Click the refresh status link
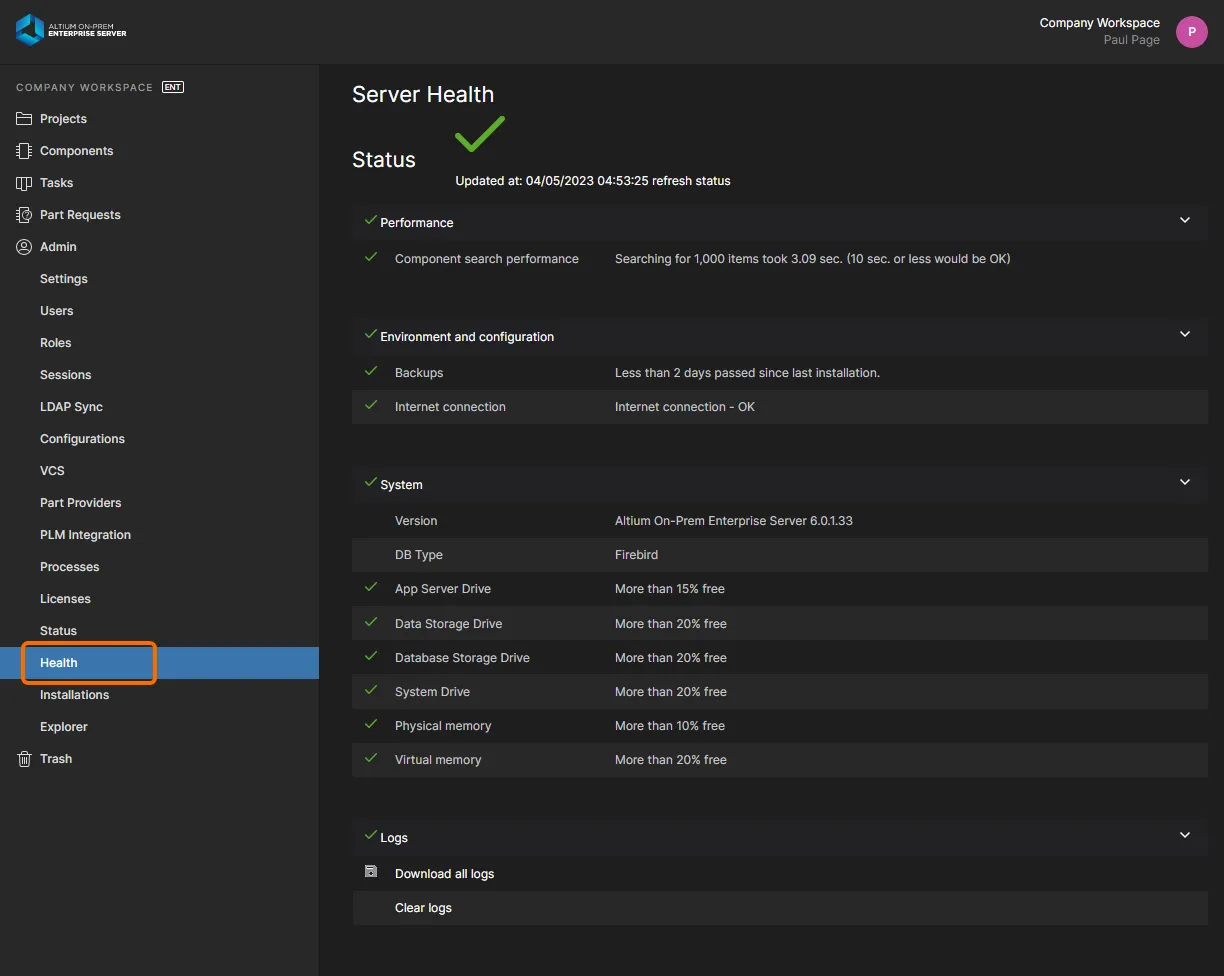Viewport: 1224px width, 976px height. (x=691, y=181)
